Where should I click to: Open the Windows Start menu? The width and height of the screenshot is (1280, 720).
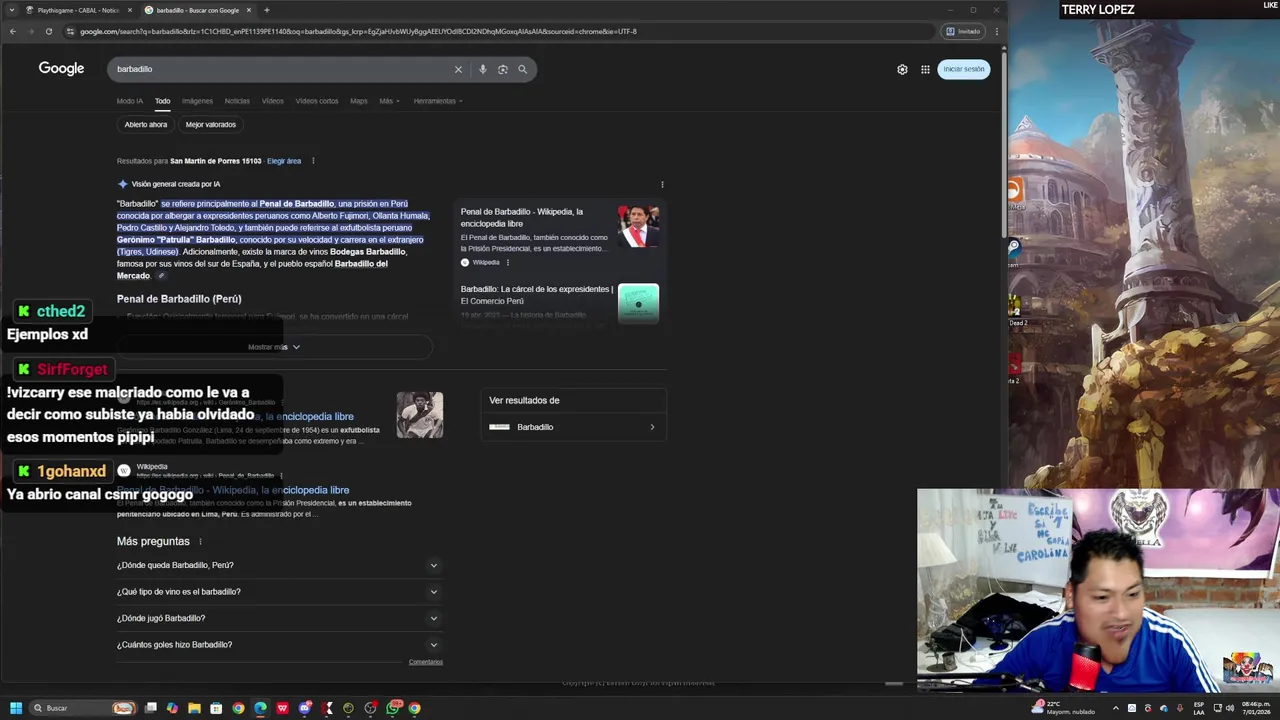(15, 708)
